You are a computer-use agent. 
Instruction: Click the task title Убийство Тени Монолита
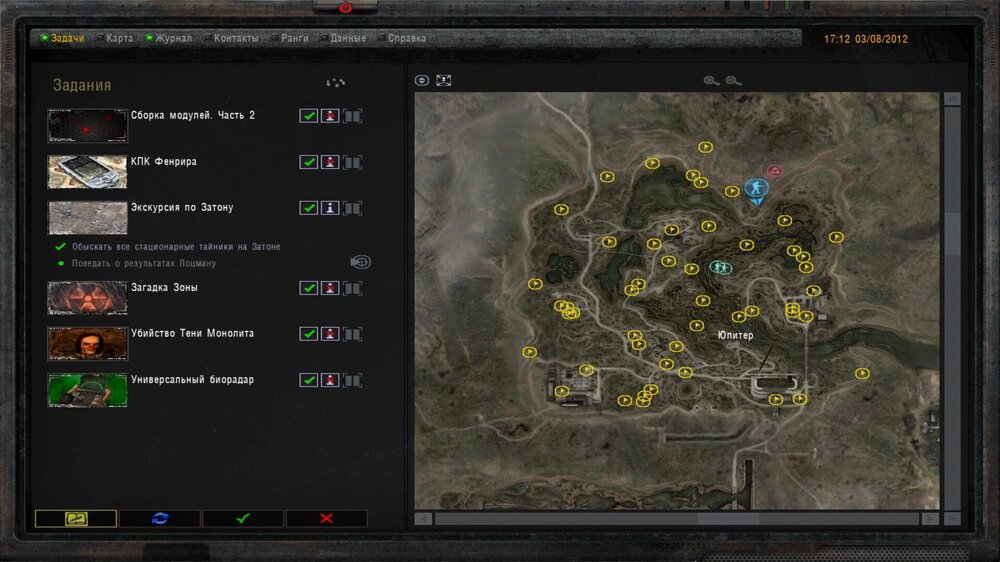(193, 334)
